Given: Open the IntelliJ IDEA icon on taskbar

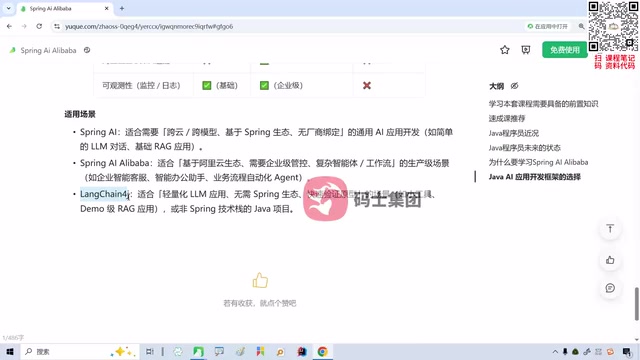Looking at the screenshot, I should pos(302,351).
